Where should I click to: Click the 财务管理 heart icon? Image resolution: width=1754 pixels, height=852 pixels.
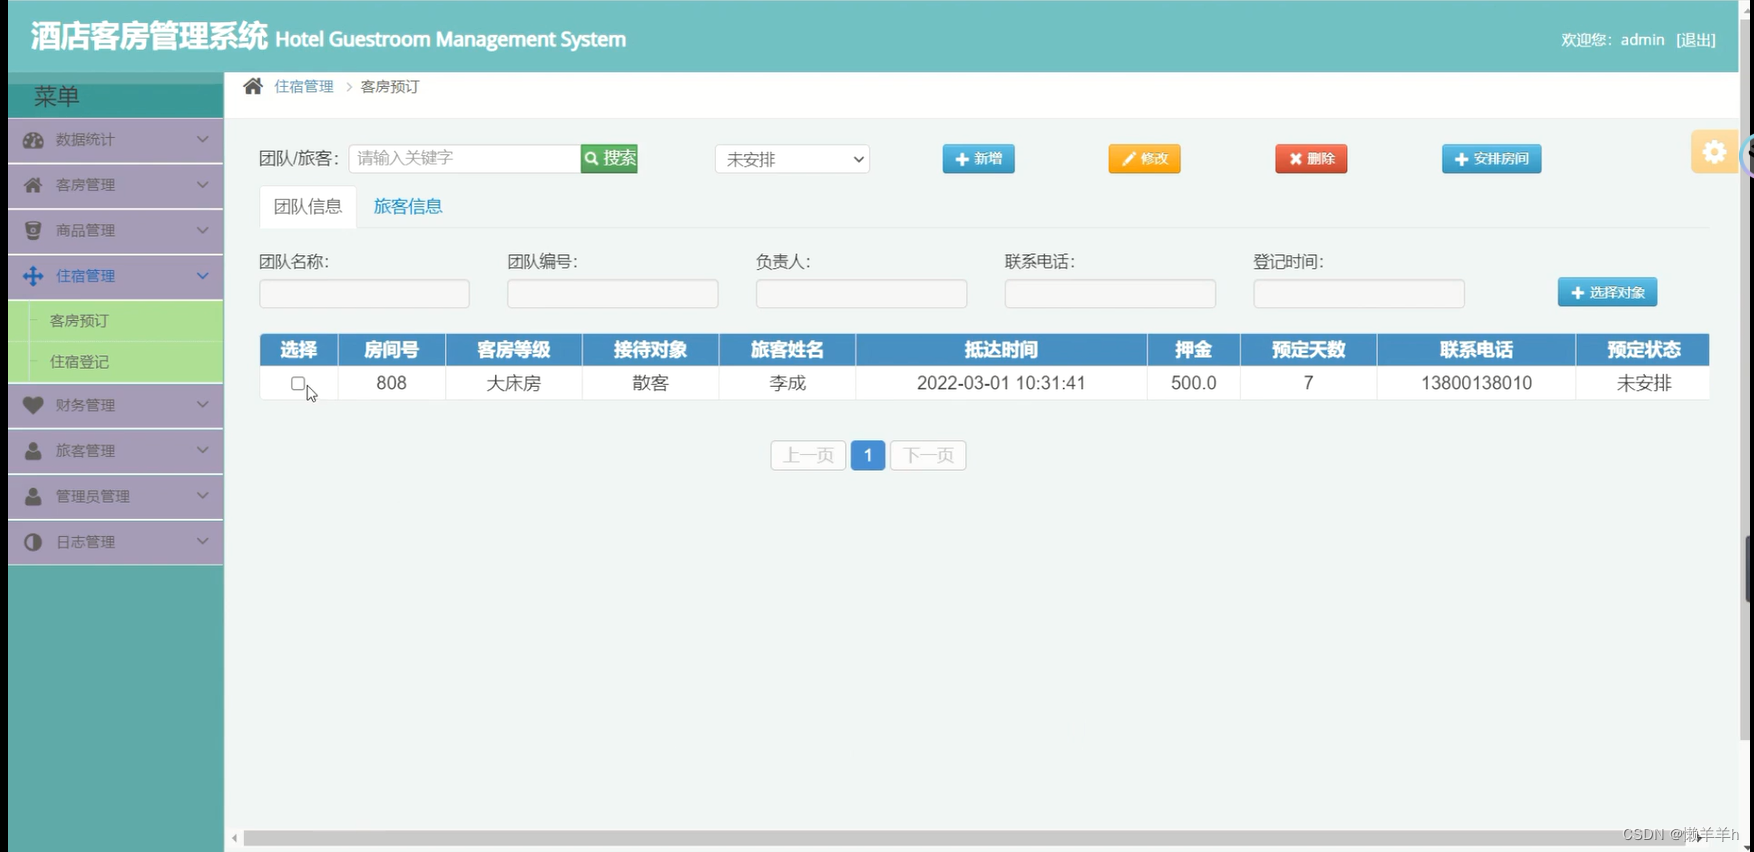click(33, 405)
